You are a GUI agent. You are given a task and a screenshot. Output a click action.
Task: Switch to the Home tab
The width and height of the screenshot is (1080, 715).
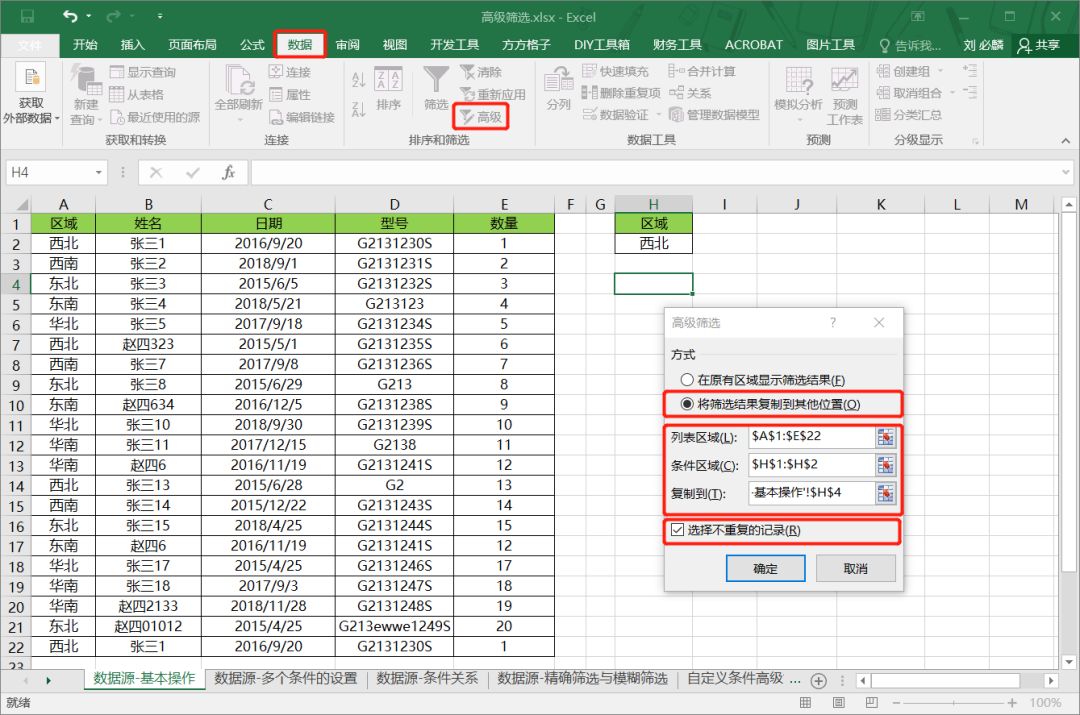(85, 45)
